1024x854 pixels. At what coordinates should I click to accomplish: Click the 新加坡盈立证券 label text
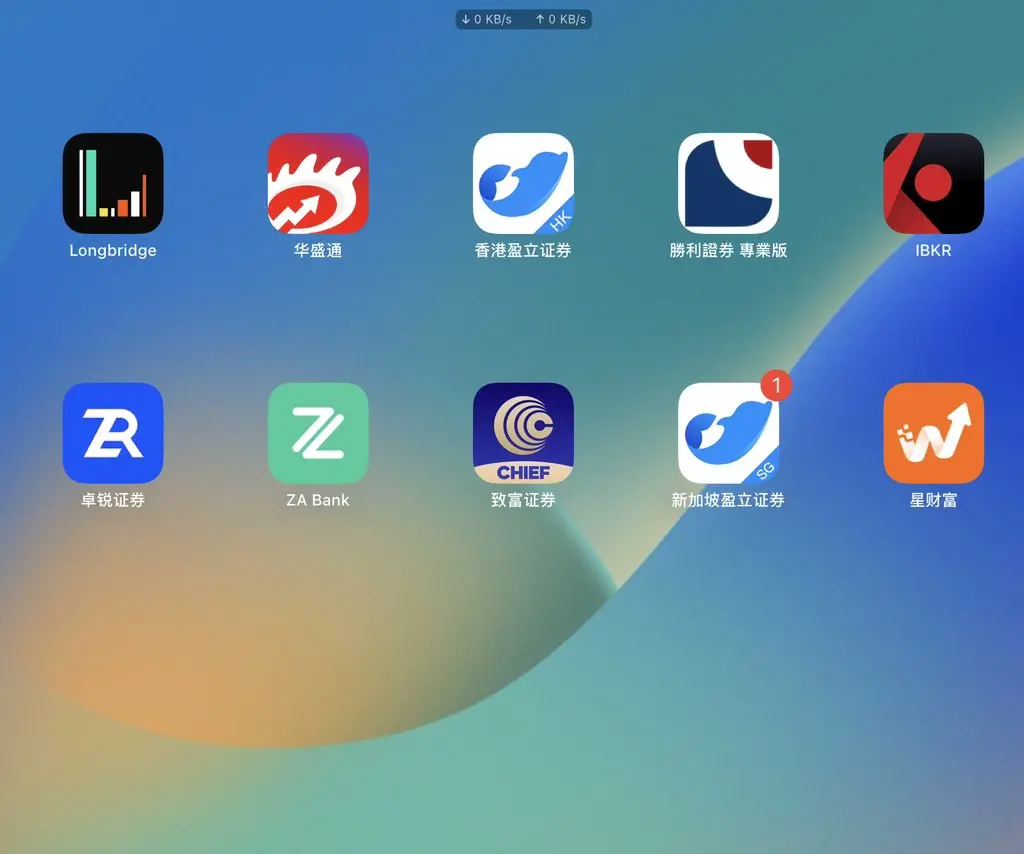click(x=728, y=500)
